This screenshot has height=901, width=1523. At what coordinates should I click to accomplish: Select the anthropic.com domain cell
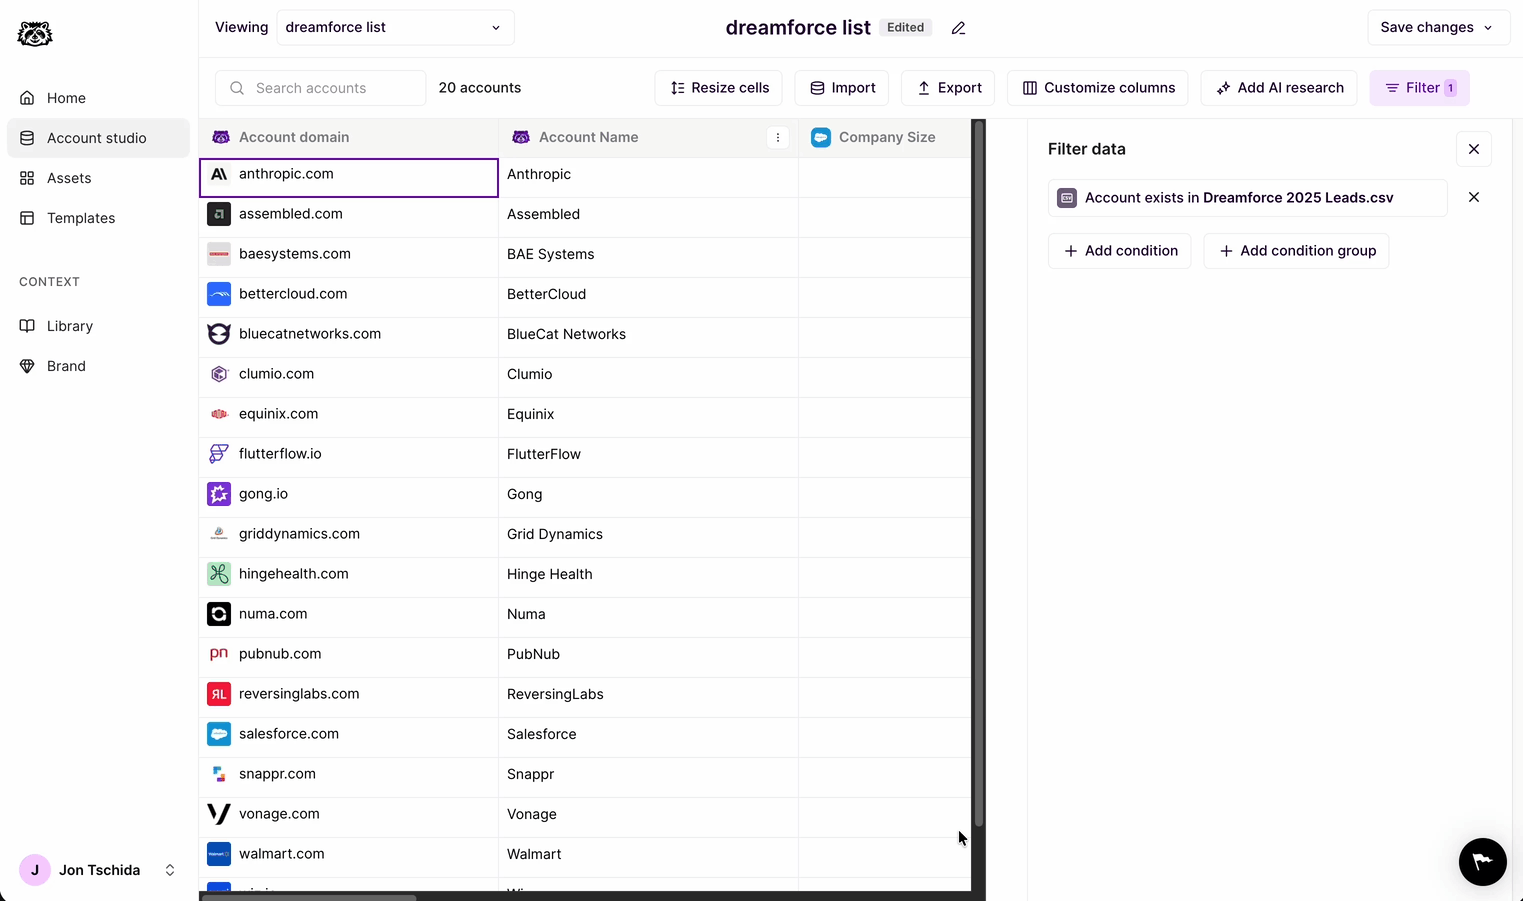349,178
